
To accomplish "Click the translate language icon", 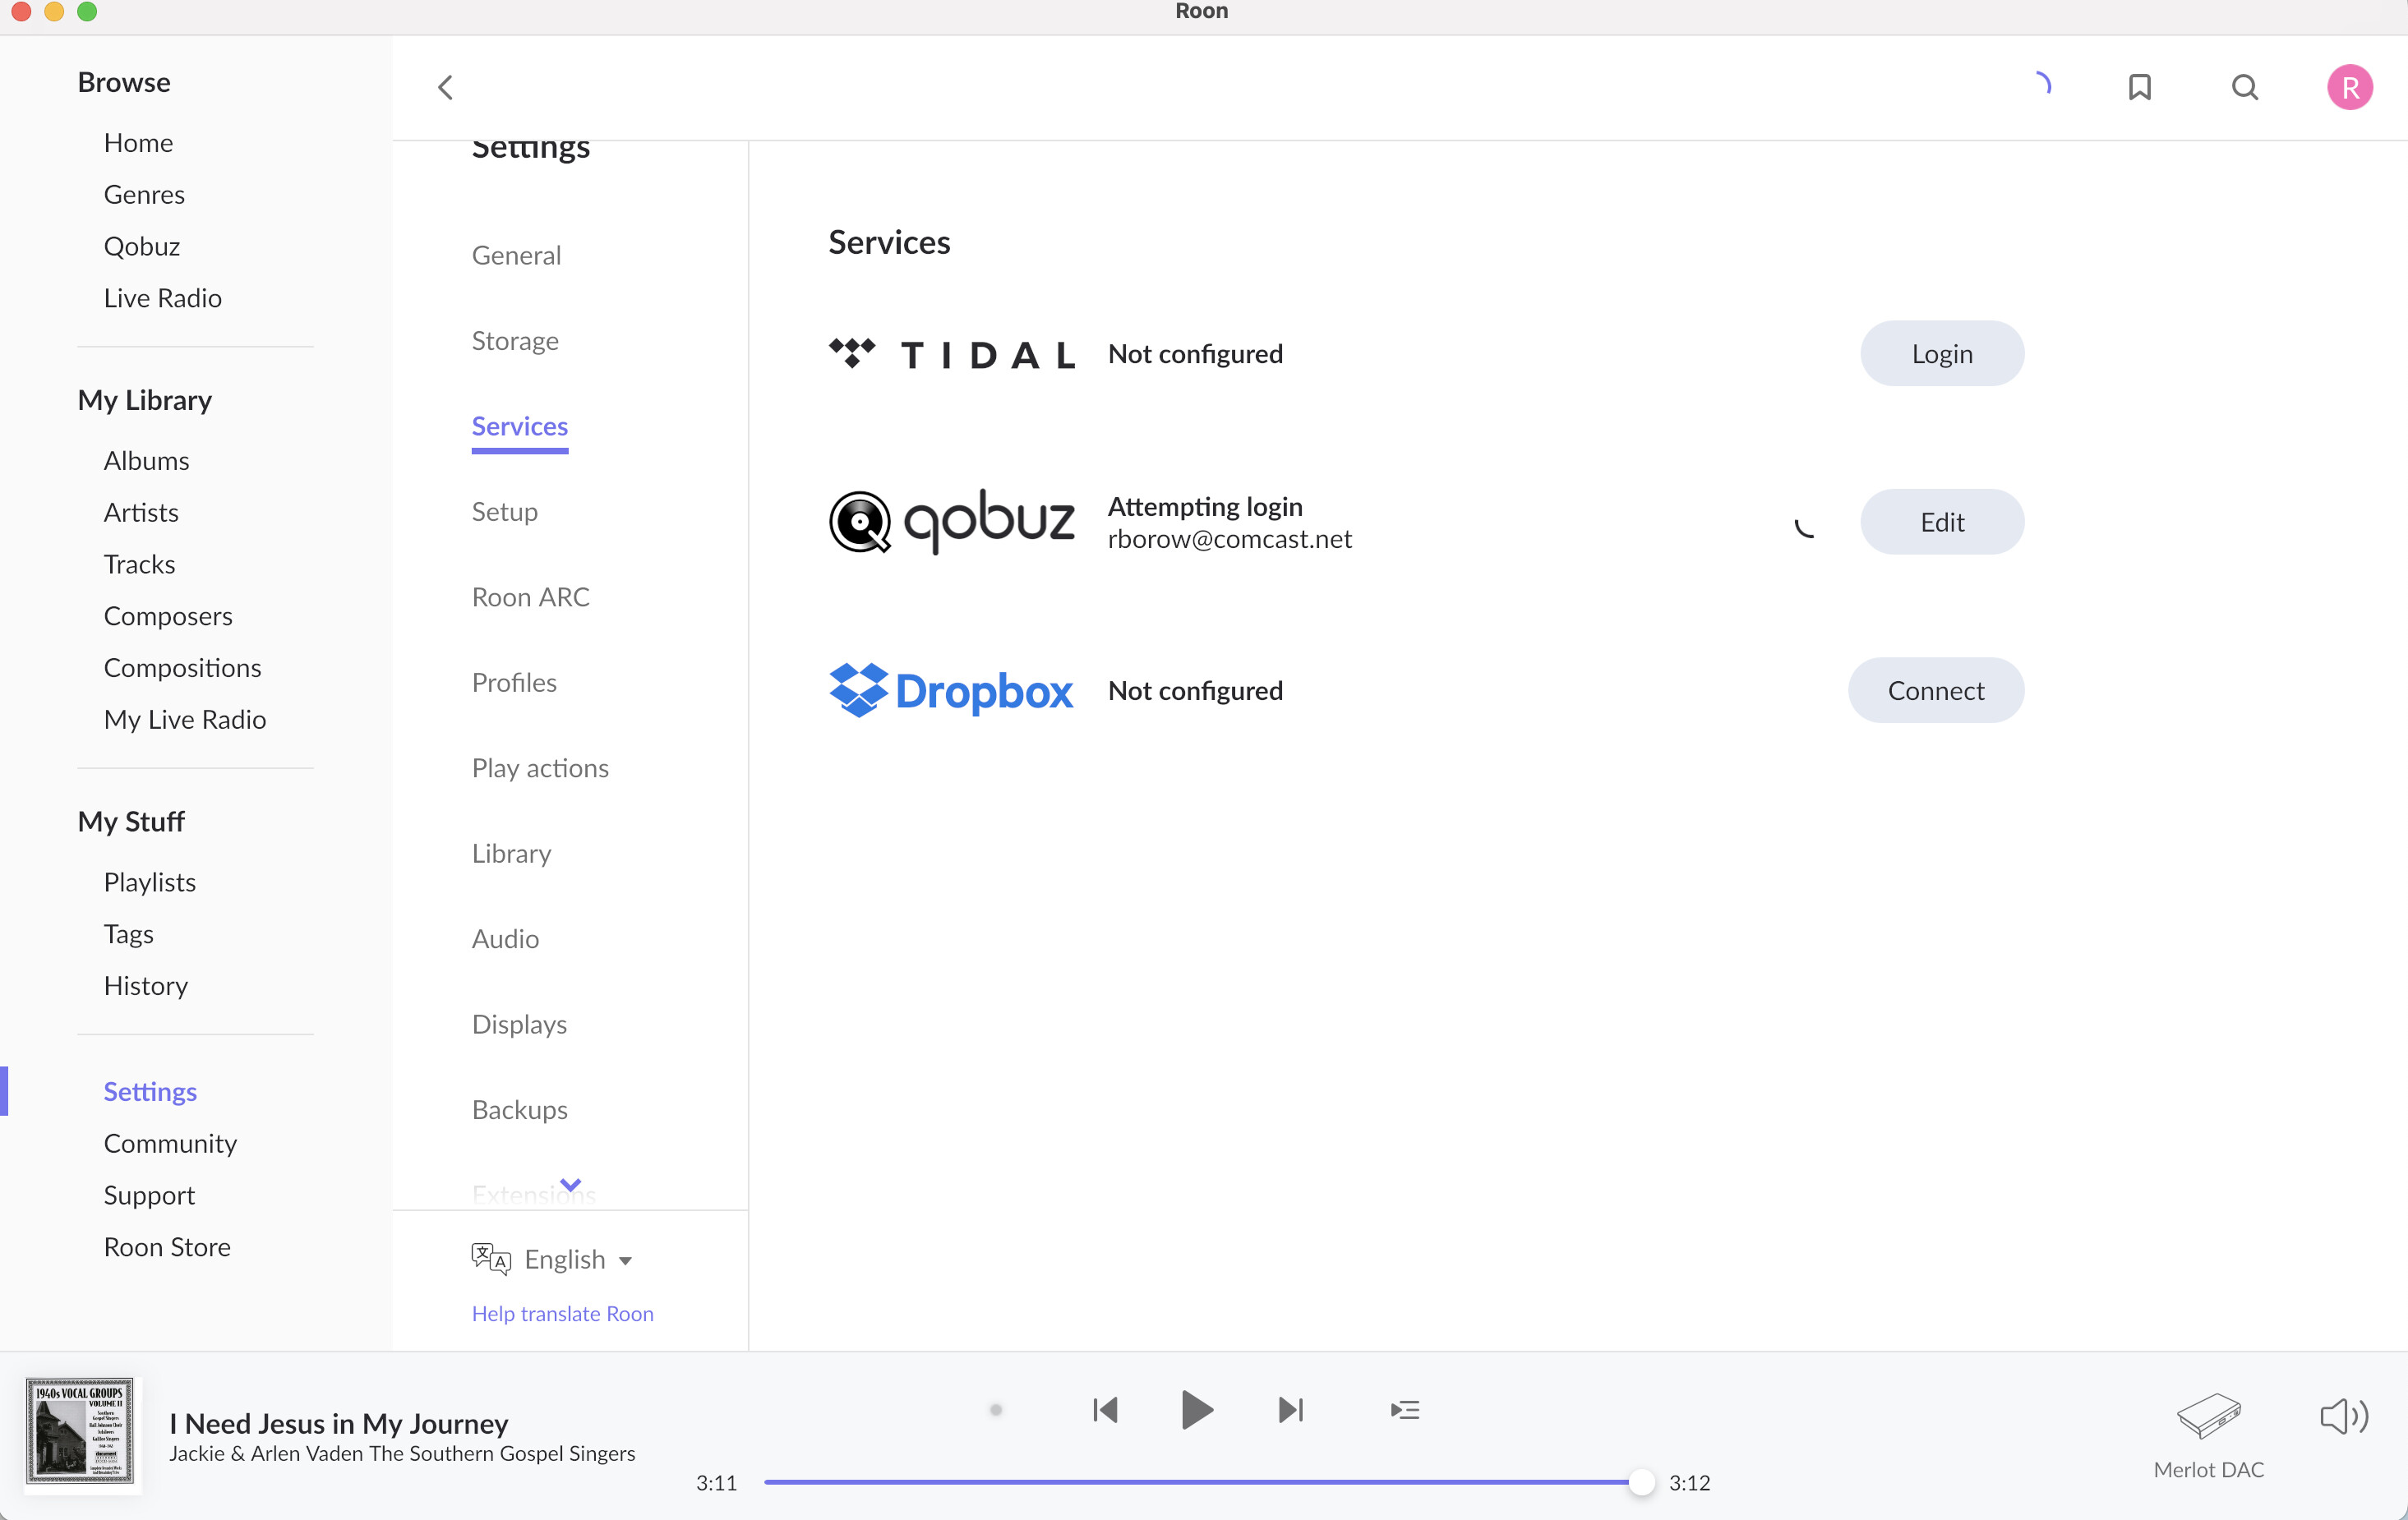I will pyautogui.click(x=491, y=1259).
